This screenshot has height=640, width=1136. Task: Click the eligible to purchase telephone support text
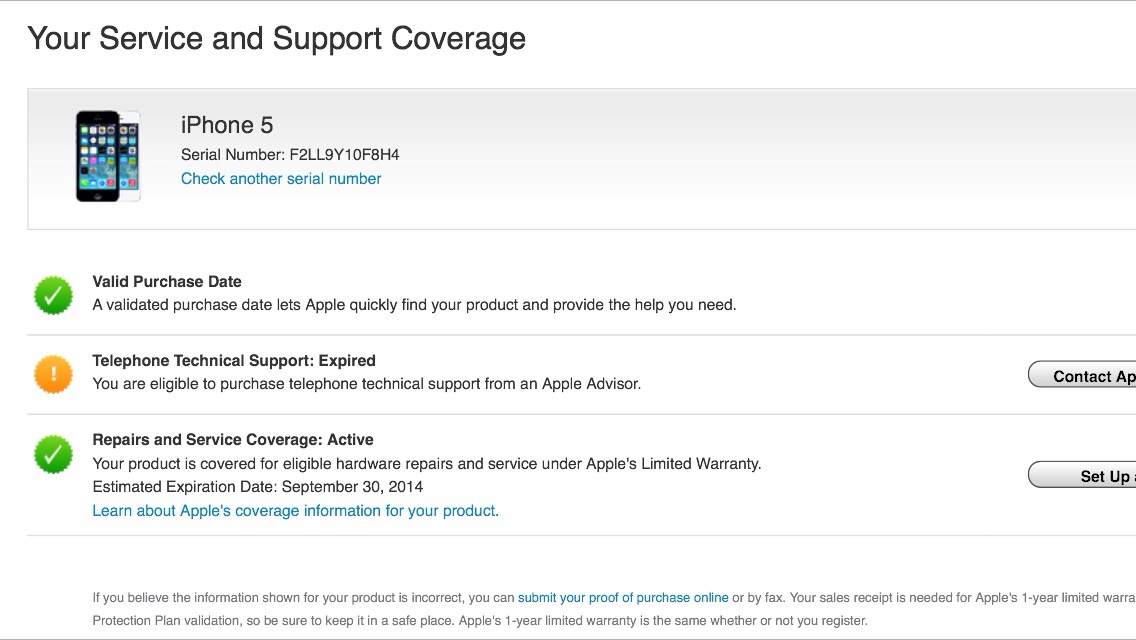click(x=367, y=384)
